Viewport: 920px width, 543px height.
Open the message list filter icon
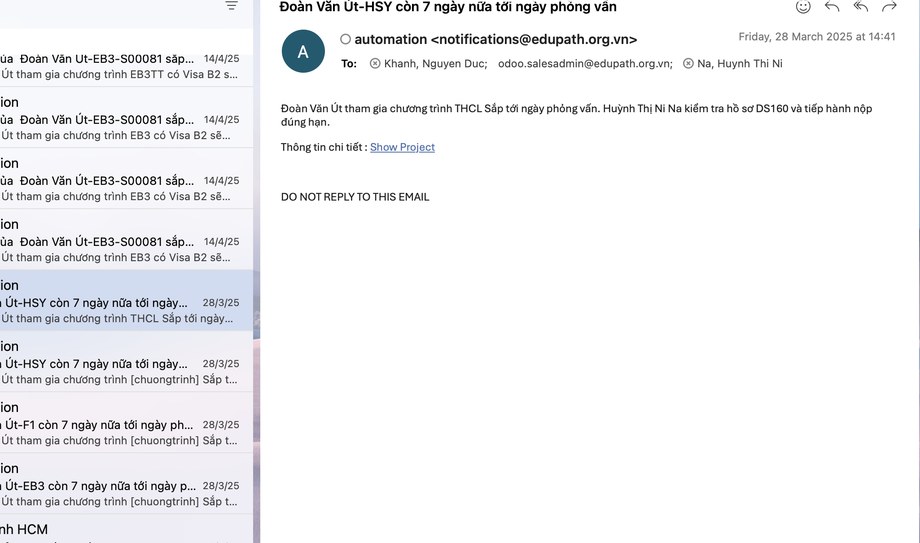click(232, 5)
